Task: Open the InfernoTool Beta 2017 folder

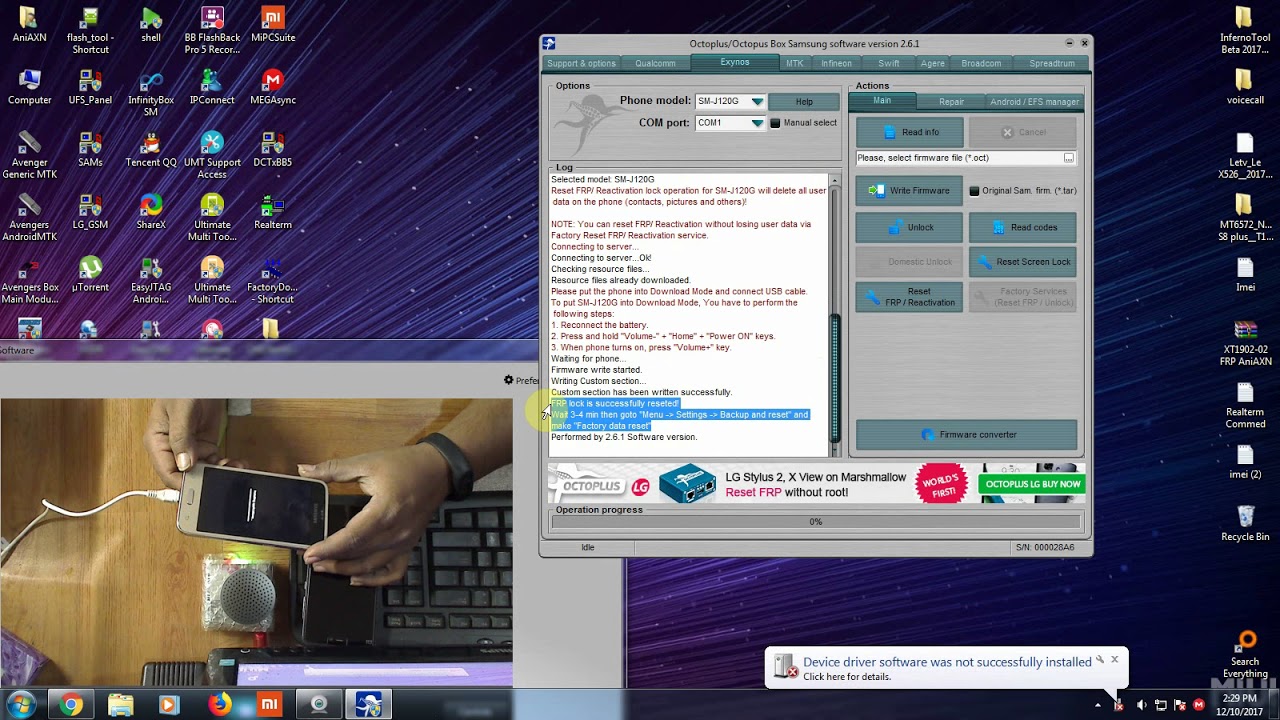Action: click(x=1245, y=31)
